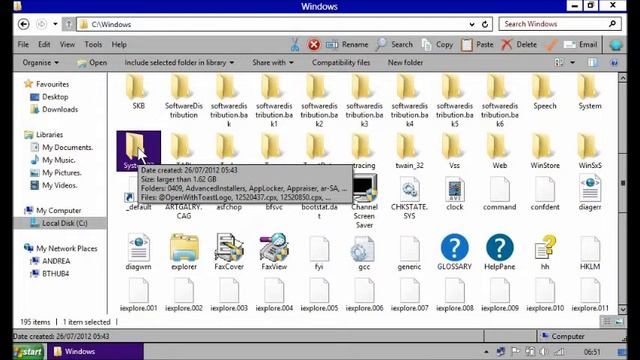Image resolution: width=640 pixels, height=360 pixels.
Task: Click the Paste toolbar button
Action: (x=477, y=44)
